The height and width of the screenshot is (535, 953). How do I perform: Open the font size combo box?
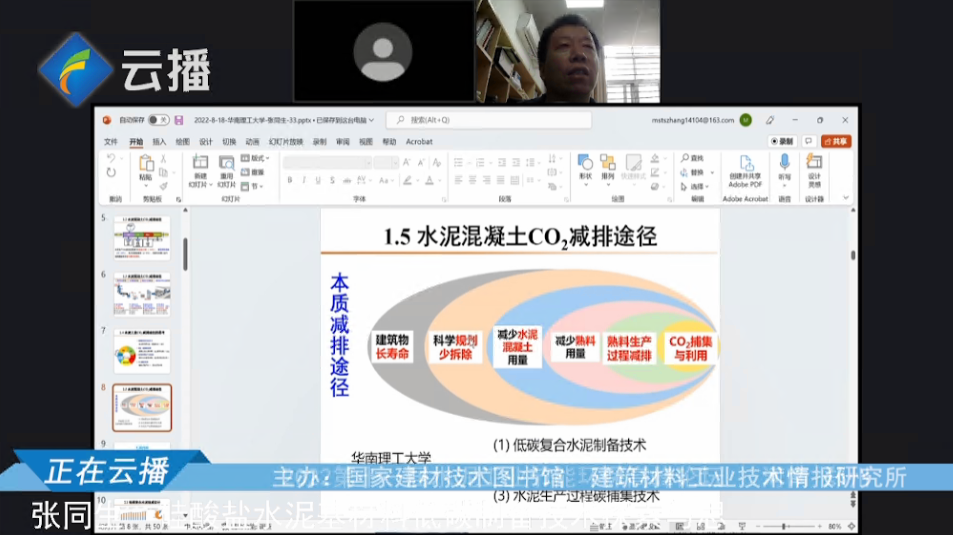point(386,162)
